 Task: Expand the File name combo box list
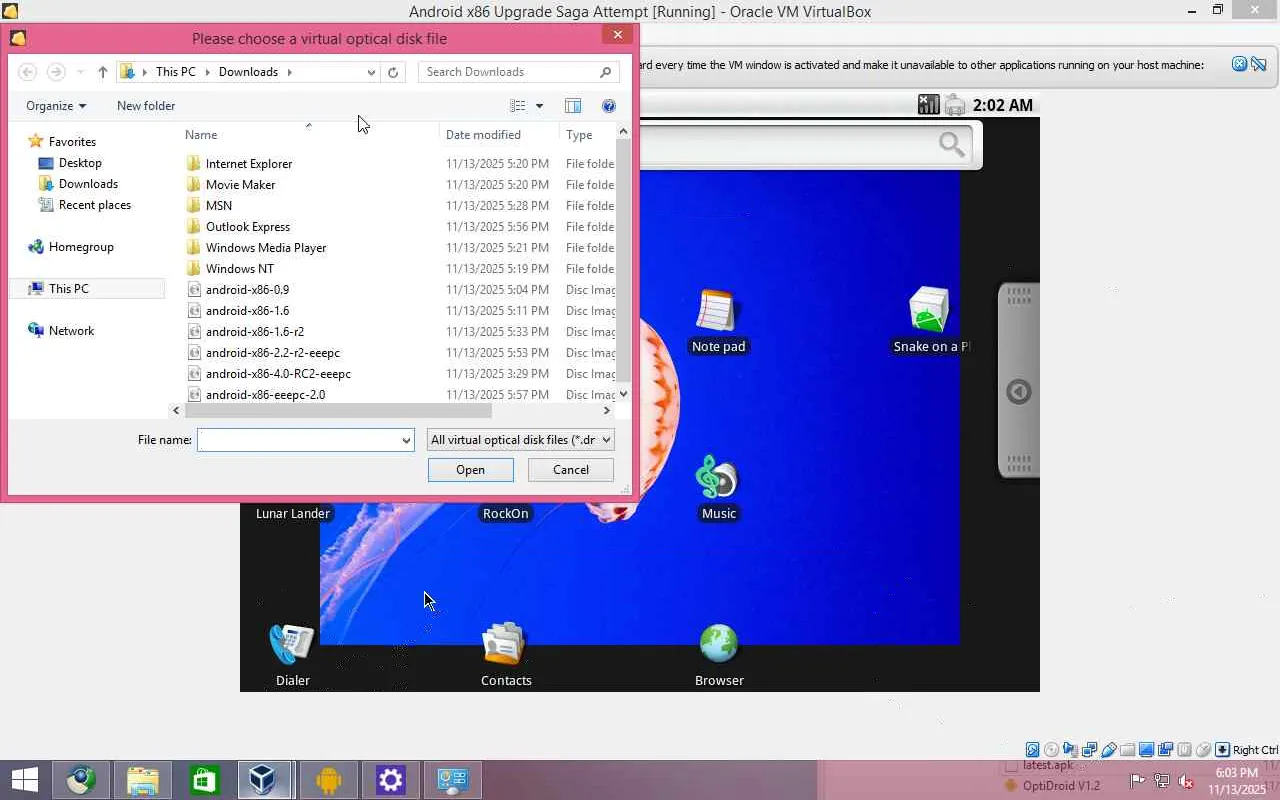pyautogui.click(x=406, y=440)
